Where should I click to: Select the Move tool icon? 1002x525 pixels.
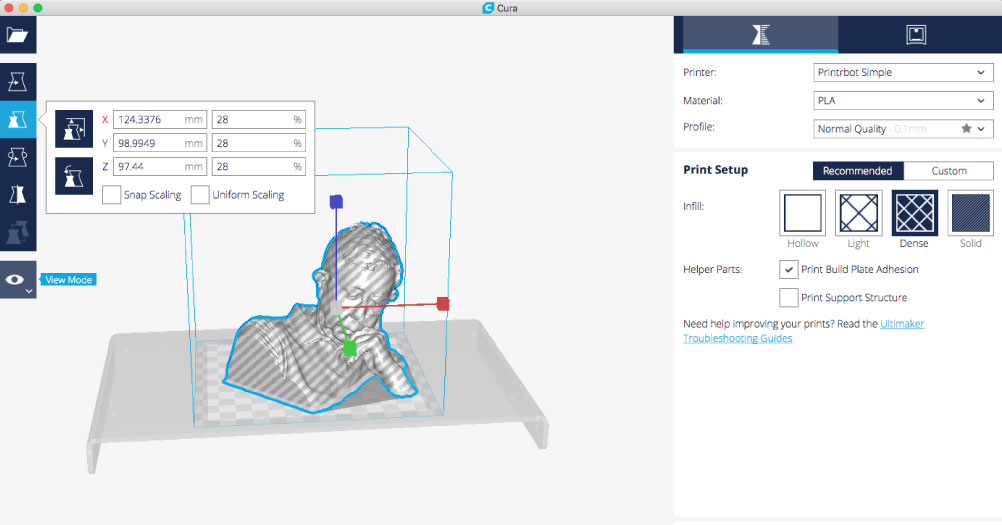(17, 82)
